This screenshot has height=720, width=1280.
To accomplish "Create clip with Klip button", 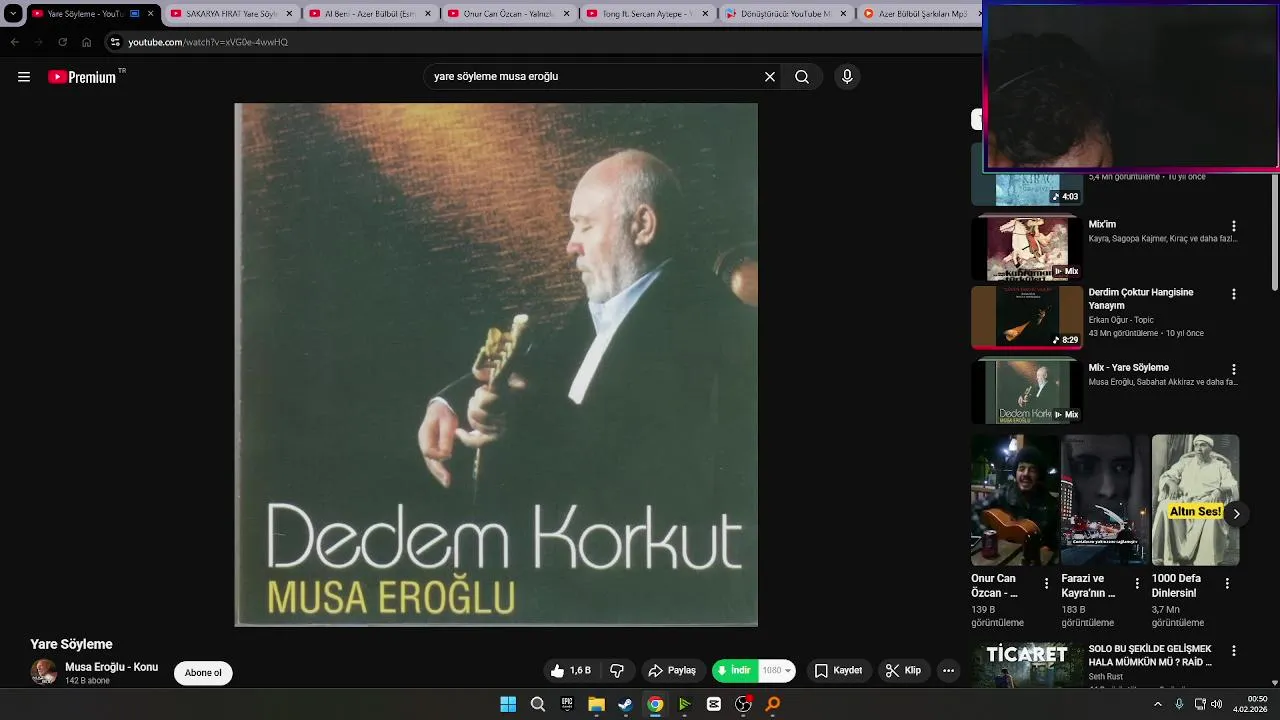I will pos(904,671).
